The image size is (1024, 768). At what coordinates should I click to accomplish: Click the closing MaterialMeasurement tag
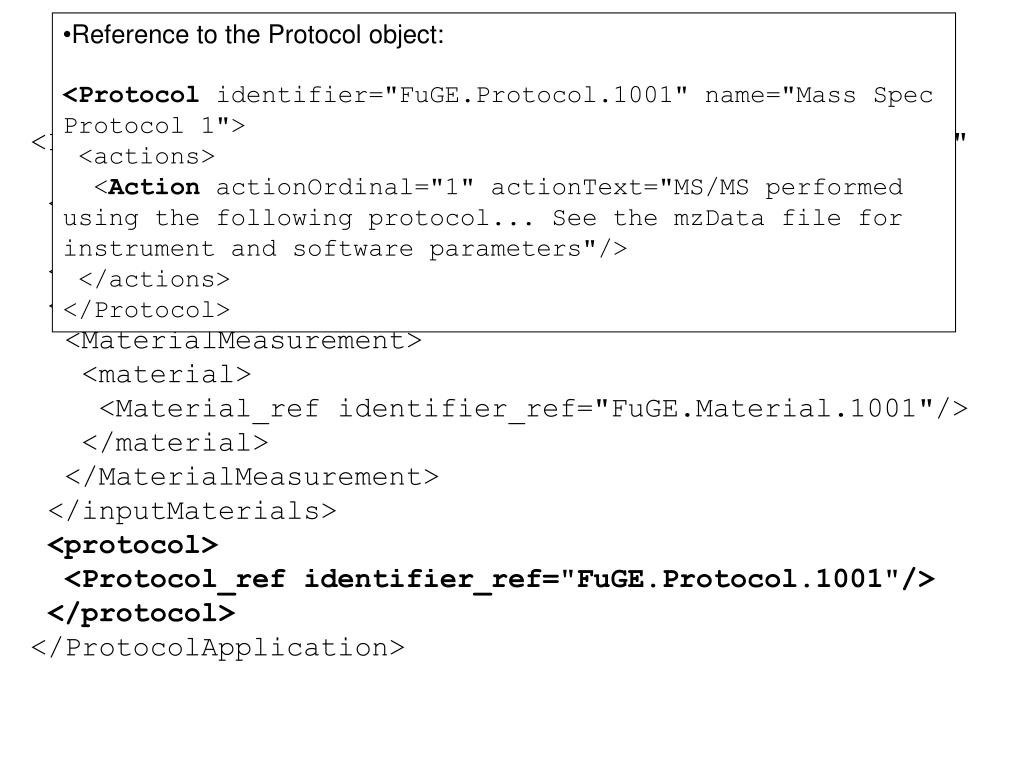click(251, 477)
